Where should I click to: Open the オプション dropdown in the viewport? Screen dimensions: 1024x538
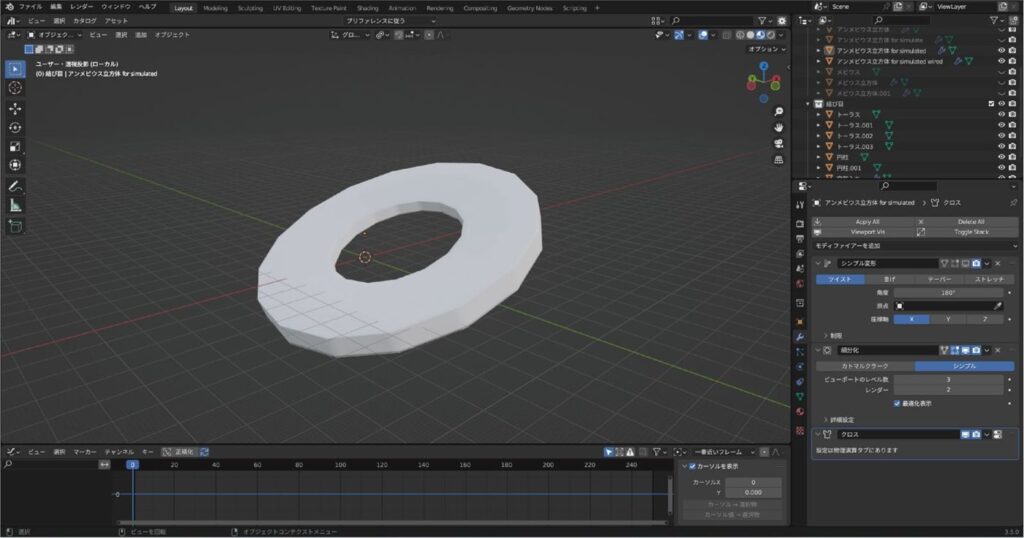coord(767,49)
